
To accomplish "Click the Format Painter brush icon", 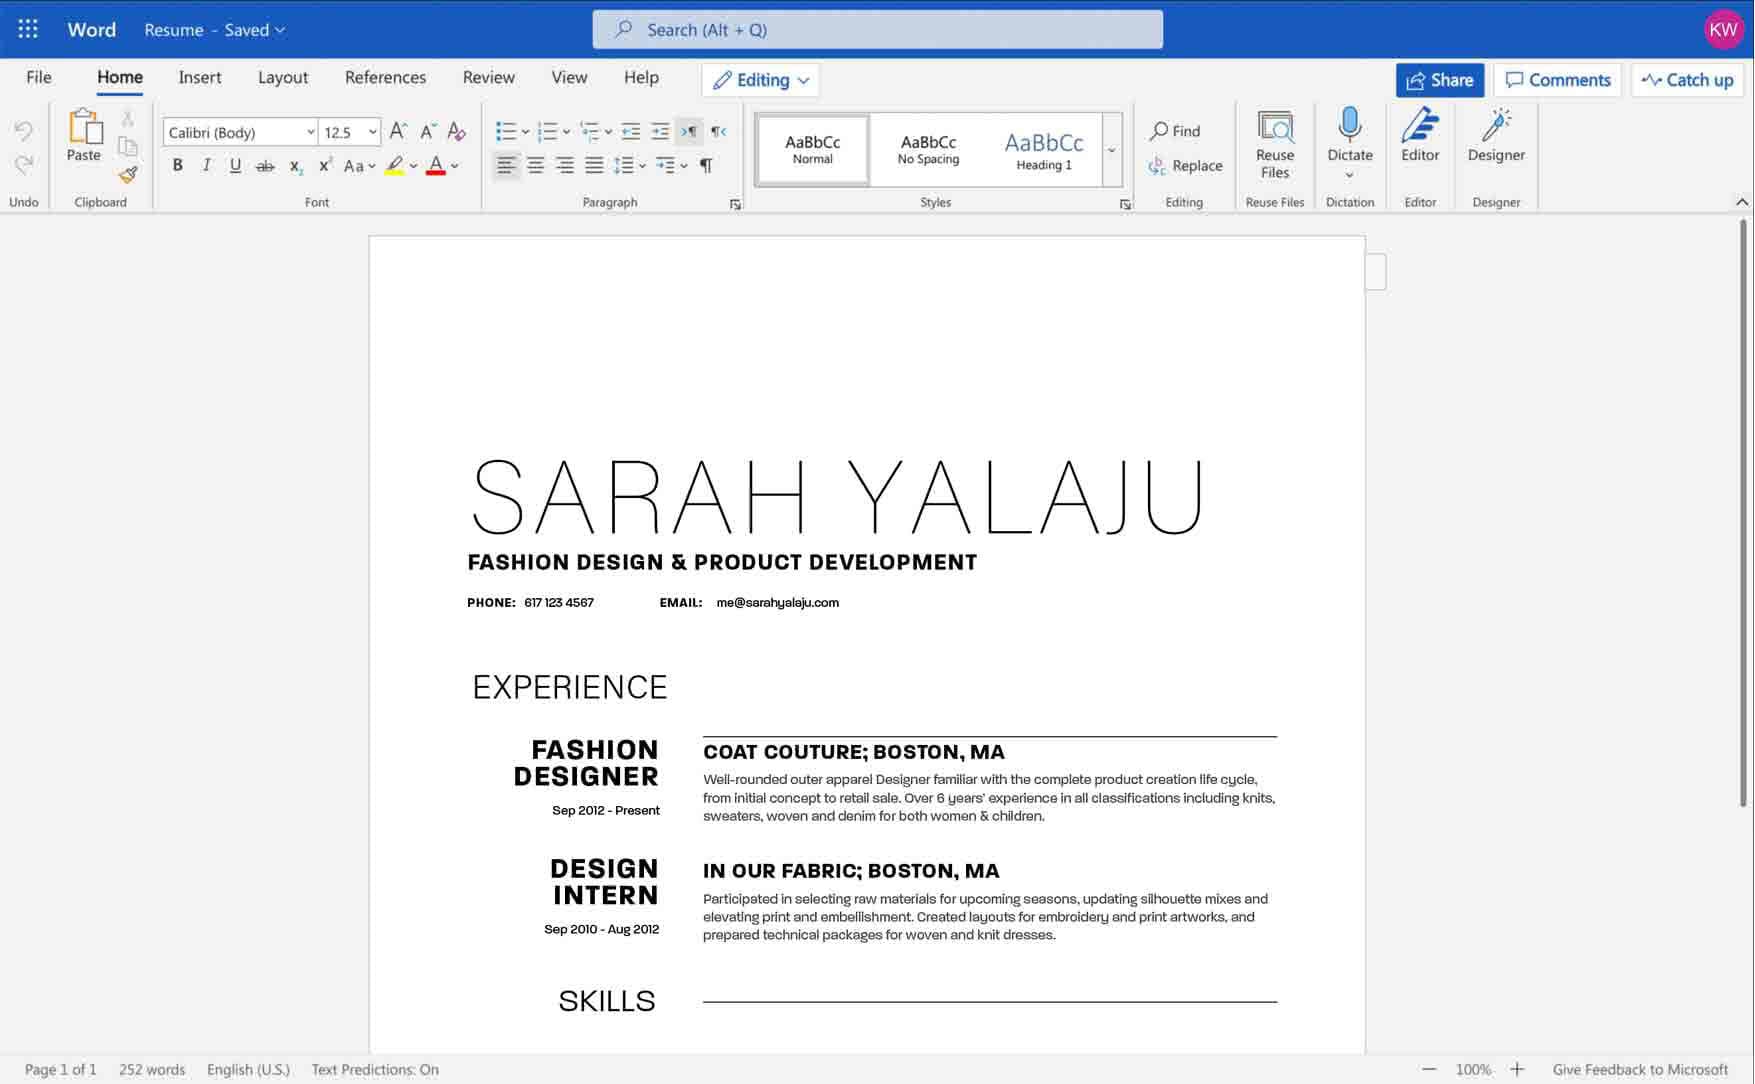I will click(x=128, y=175).
